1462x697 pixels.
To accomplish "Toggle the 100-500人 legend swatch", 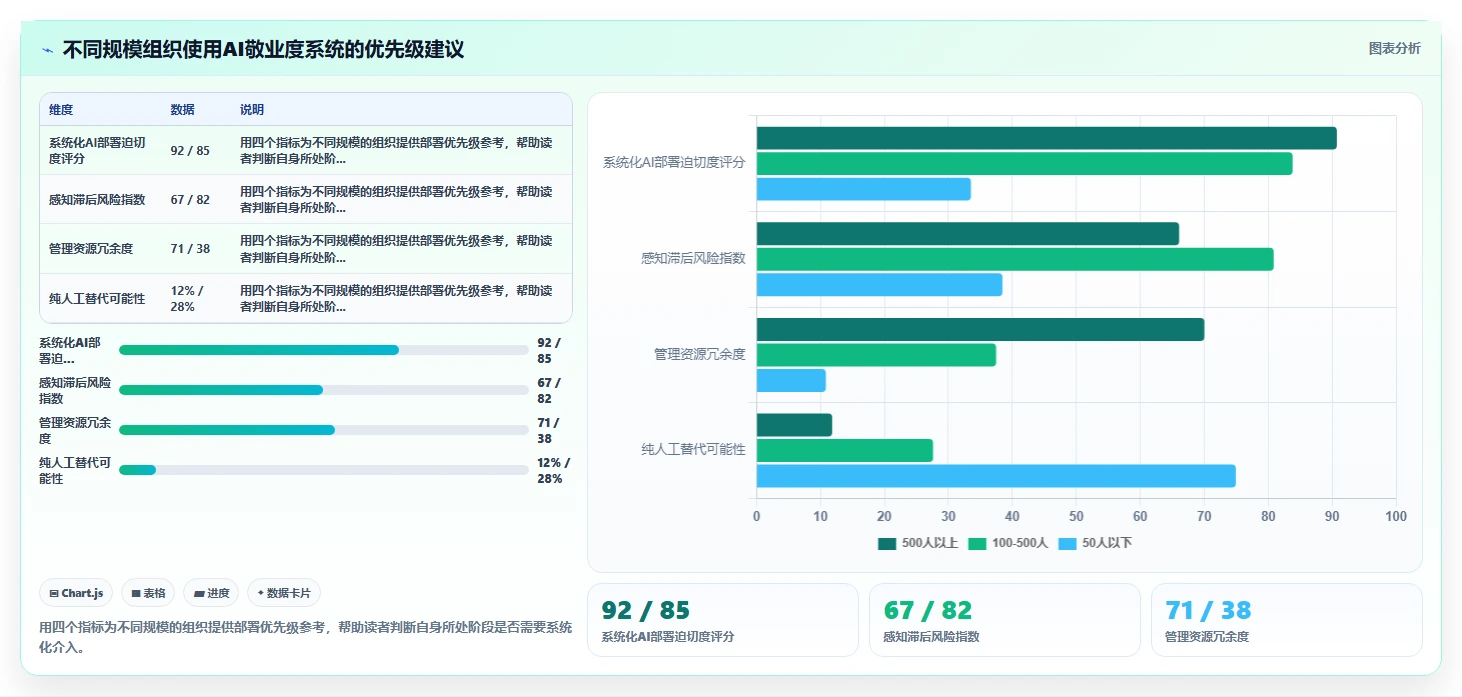I will tap(977, 543).
